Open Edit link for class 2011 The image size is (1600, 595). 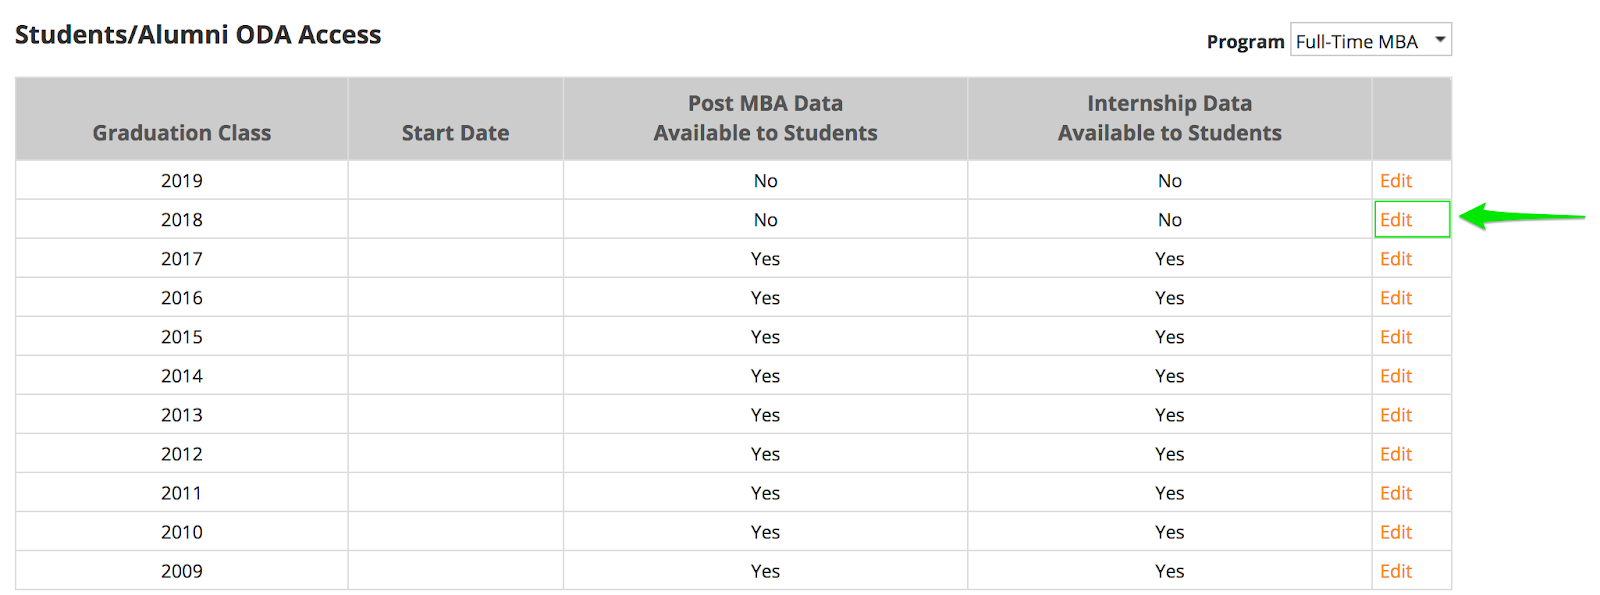(x=1395, y=493)
